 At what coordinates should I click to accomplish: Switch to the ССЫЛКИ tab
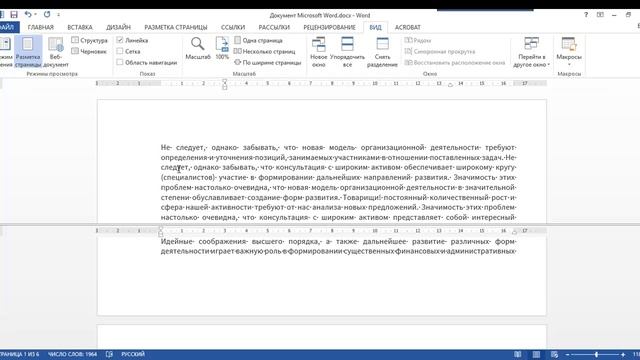click(233, 27)
